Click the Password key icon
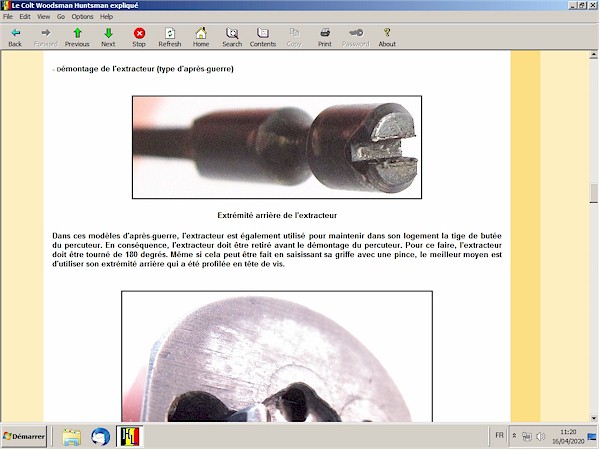This screenshot has width=600, height=450. (356, 37)
